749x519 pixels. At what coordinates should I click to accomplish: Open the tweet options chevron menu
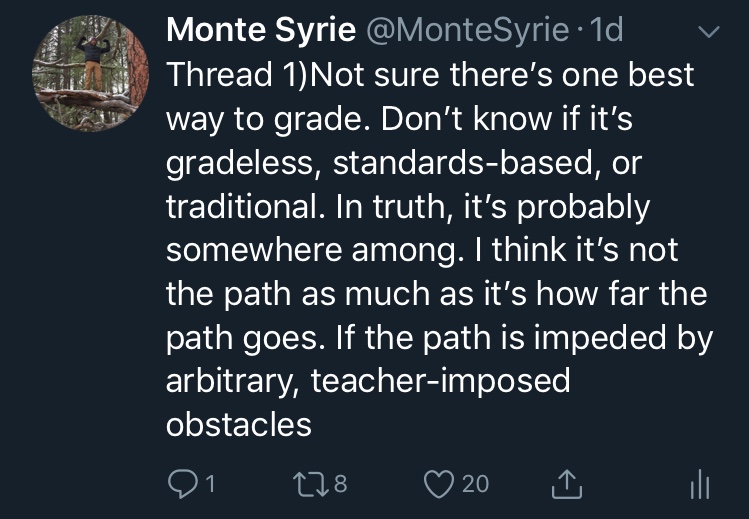coord(708,33)
